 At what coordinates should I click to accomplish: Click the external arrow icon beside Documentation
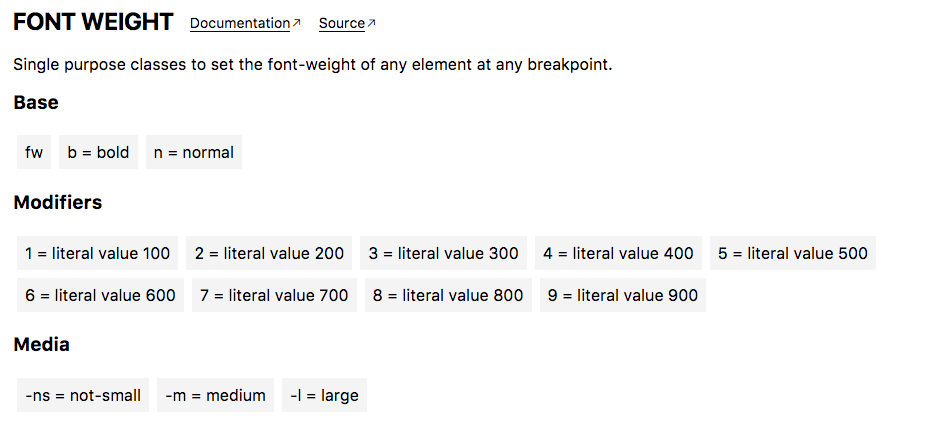click(x=297, y=23)
